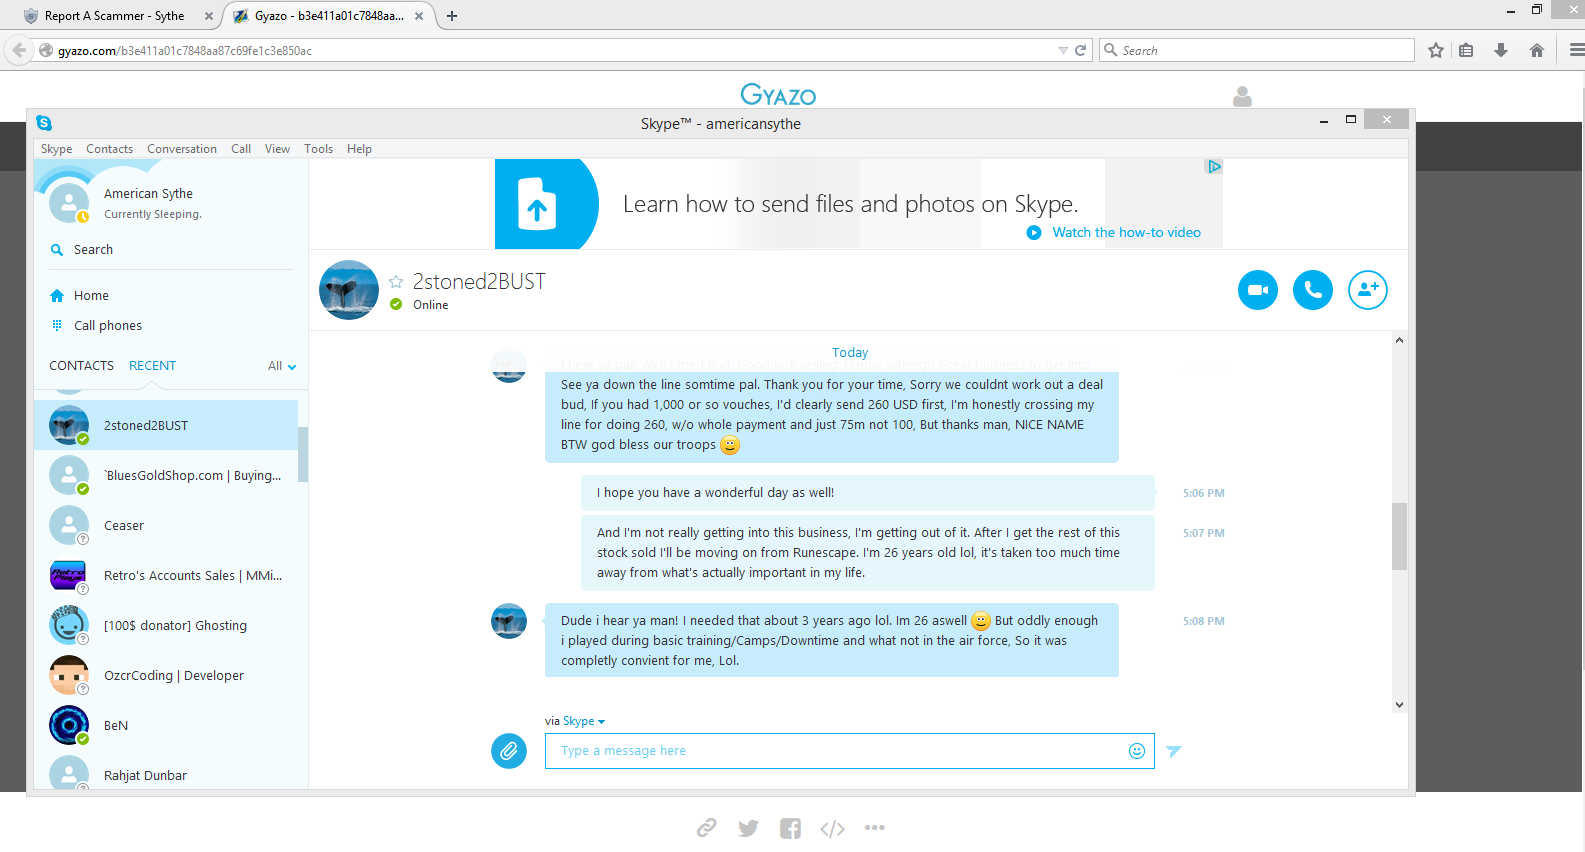
Task: Click the Gyazo copy link icon
Action: click(x=706, y=828)
